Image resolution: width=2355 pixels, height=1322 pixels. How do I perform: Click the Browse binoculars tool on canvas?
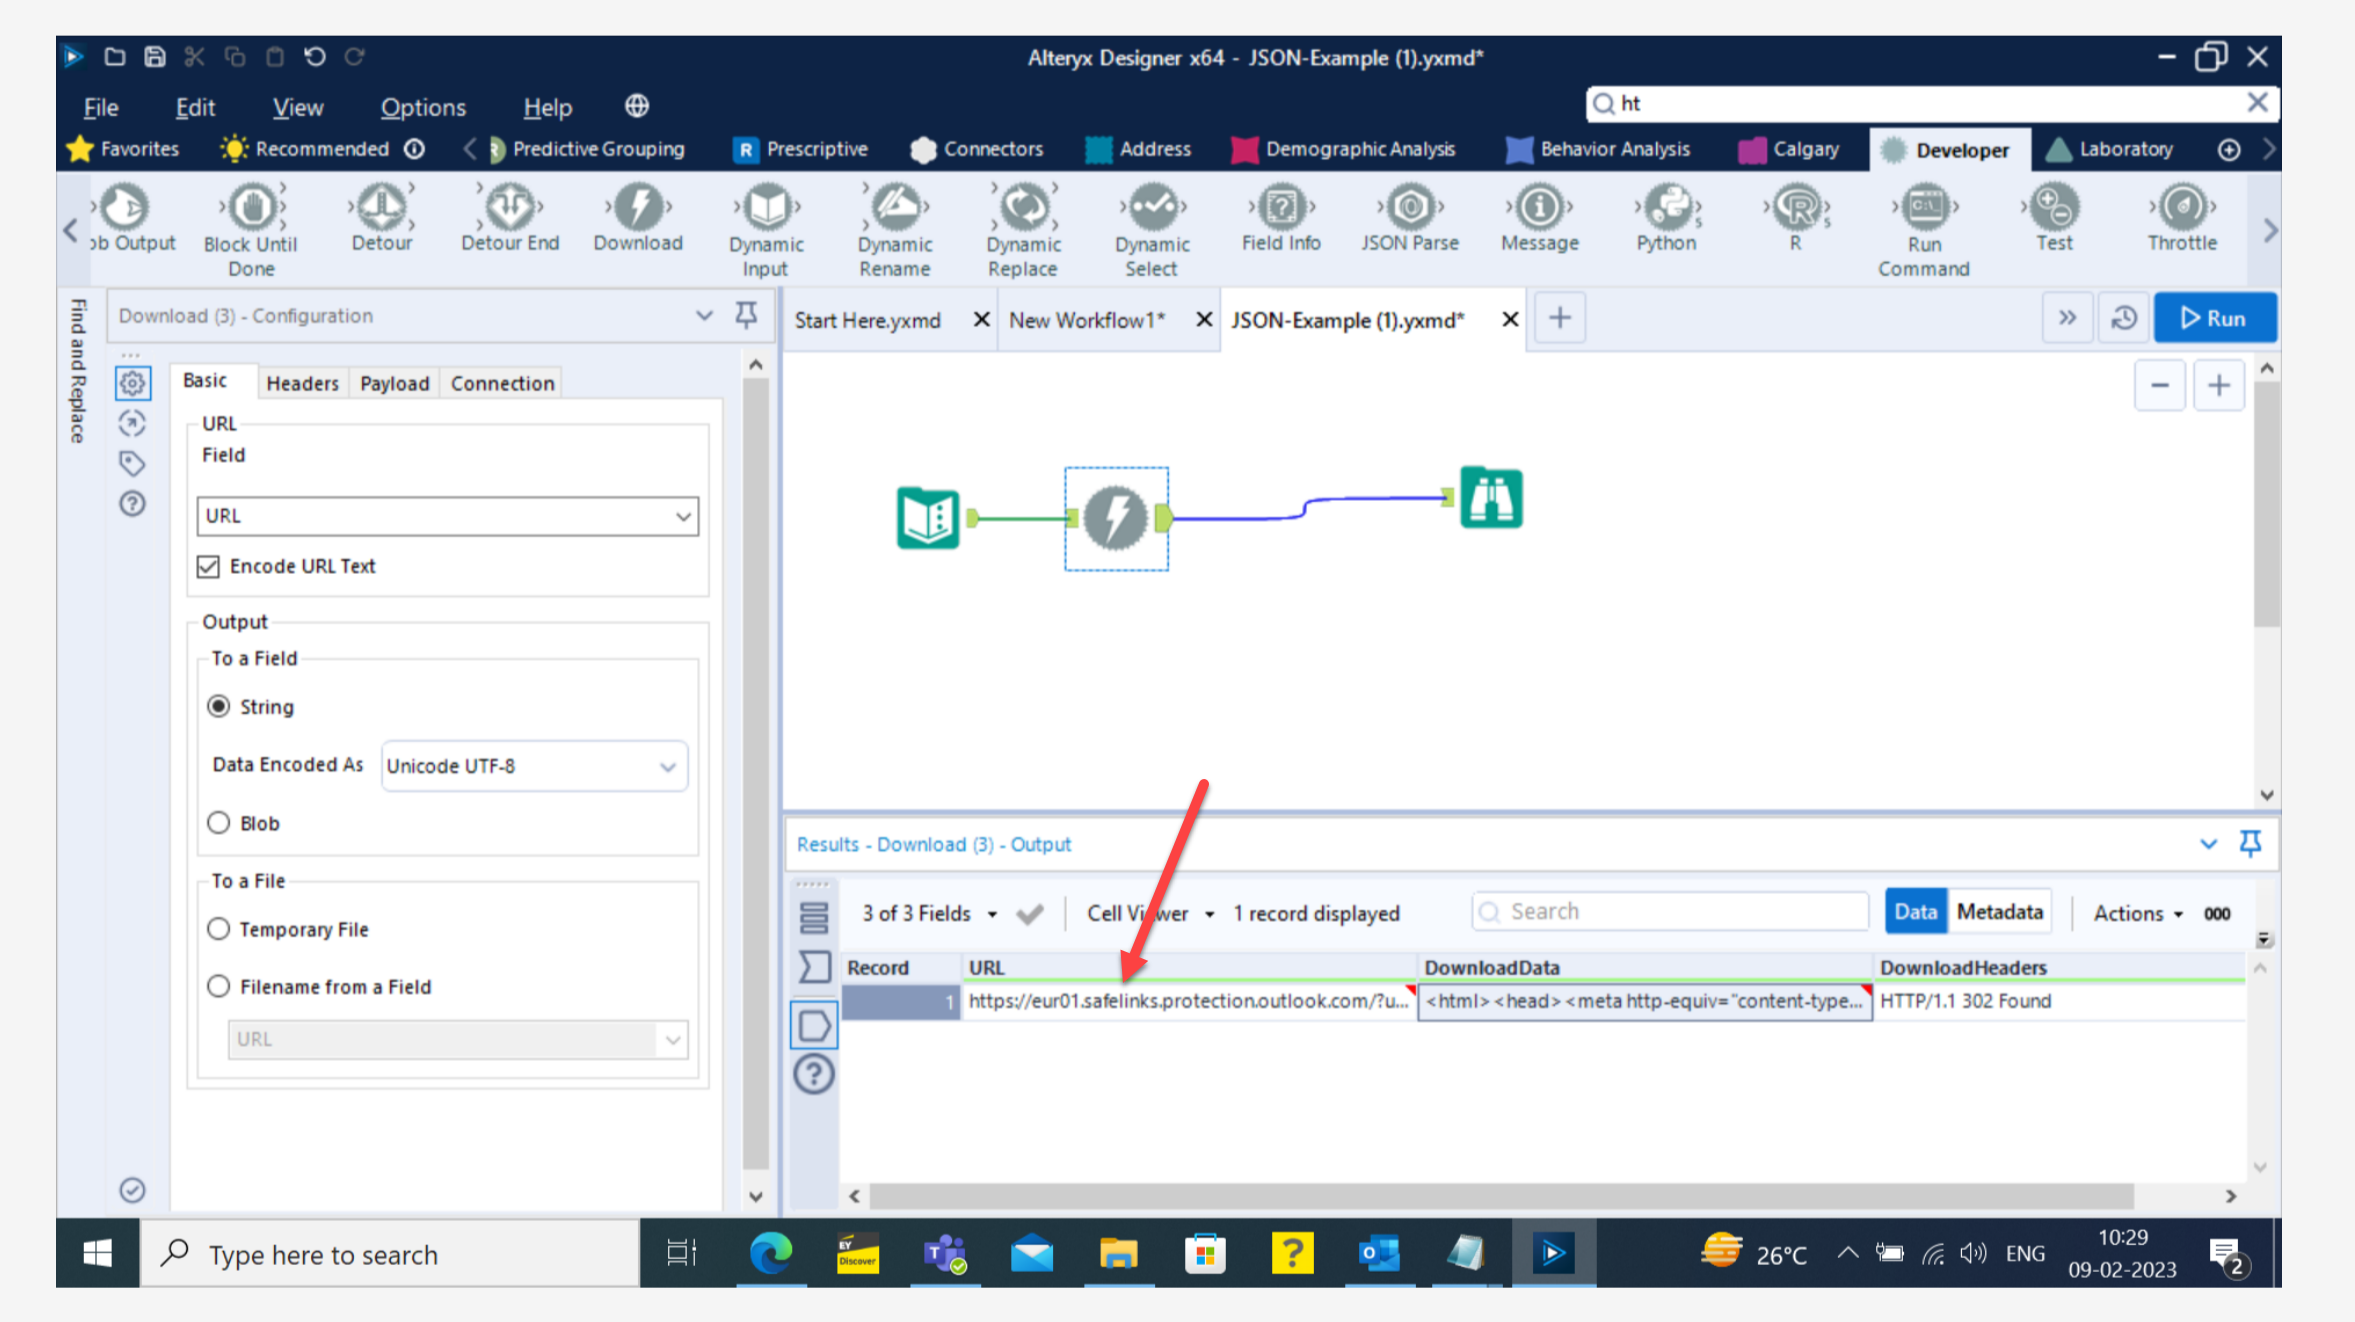1490,498
